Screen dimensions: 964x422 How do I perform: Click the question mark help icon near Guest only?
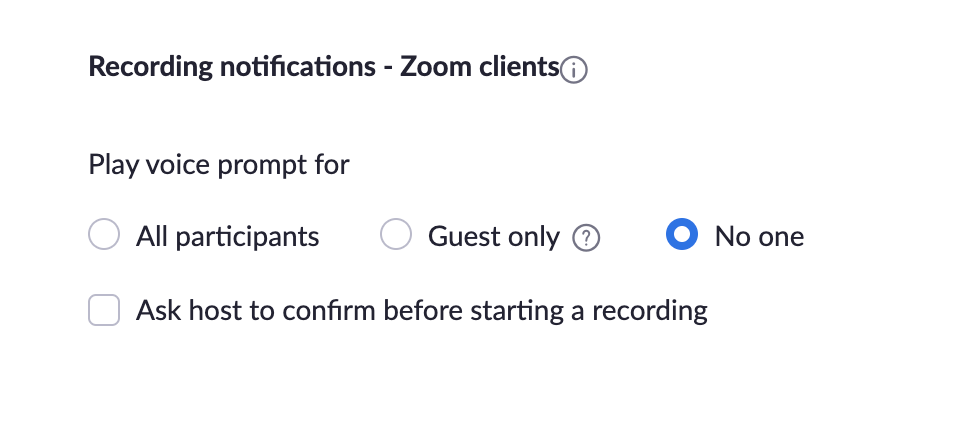(586, 237)
